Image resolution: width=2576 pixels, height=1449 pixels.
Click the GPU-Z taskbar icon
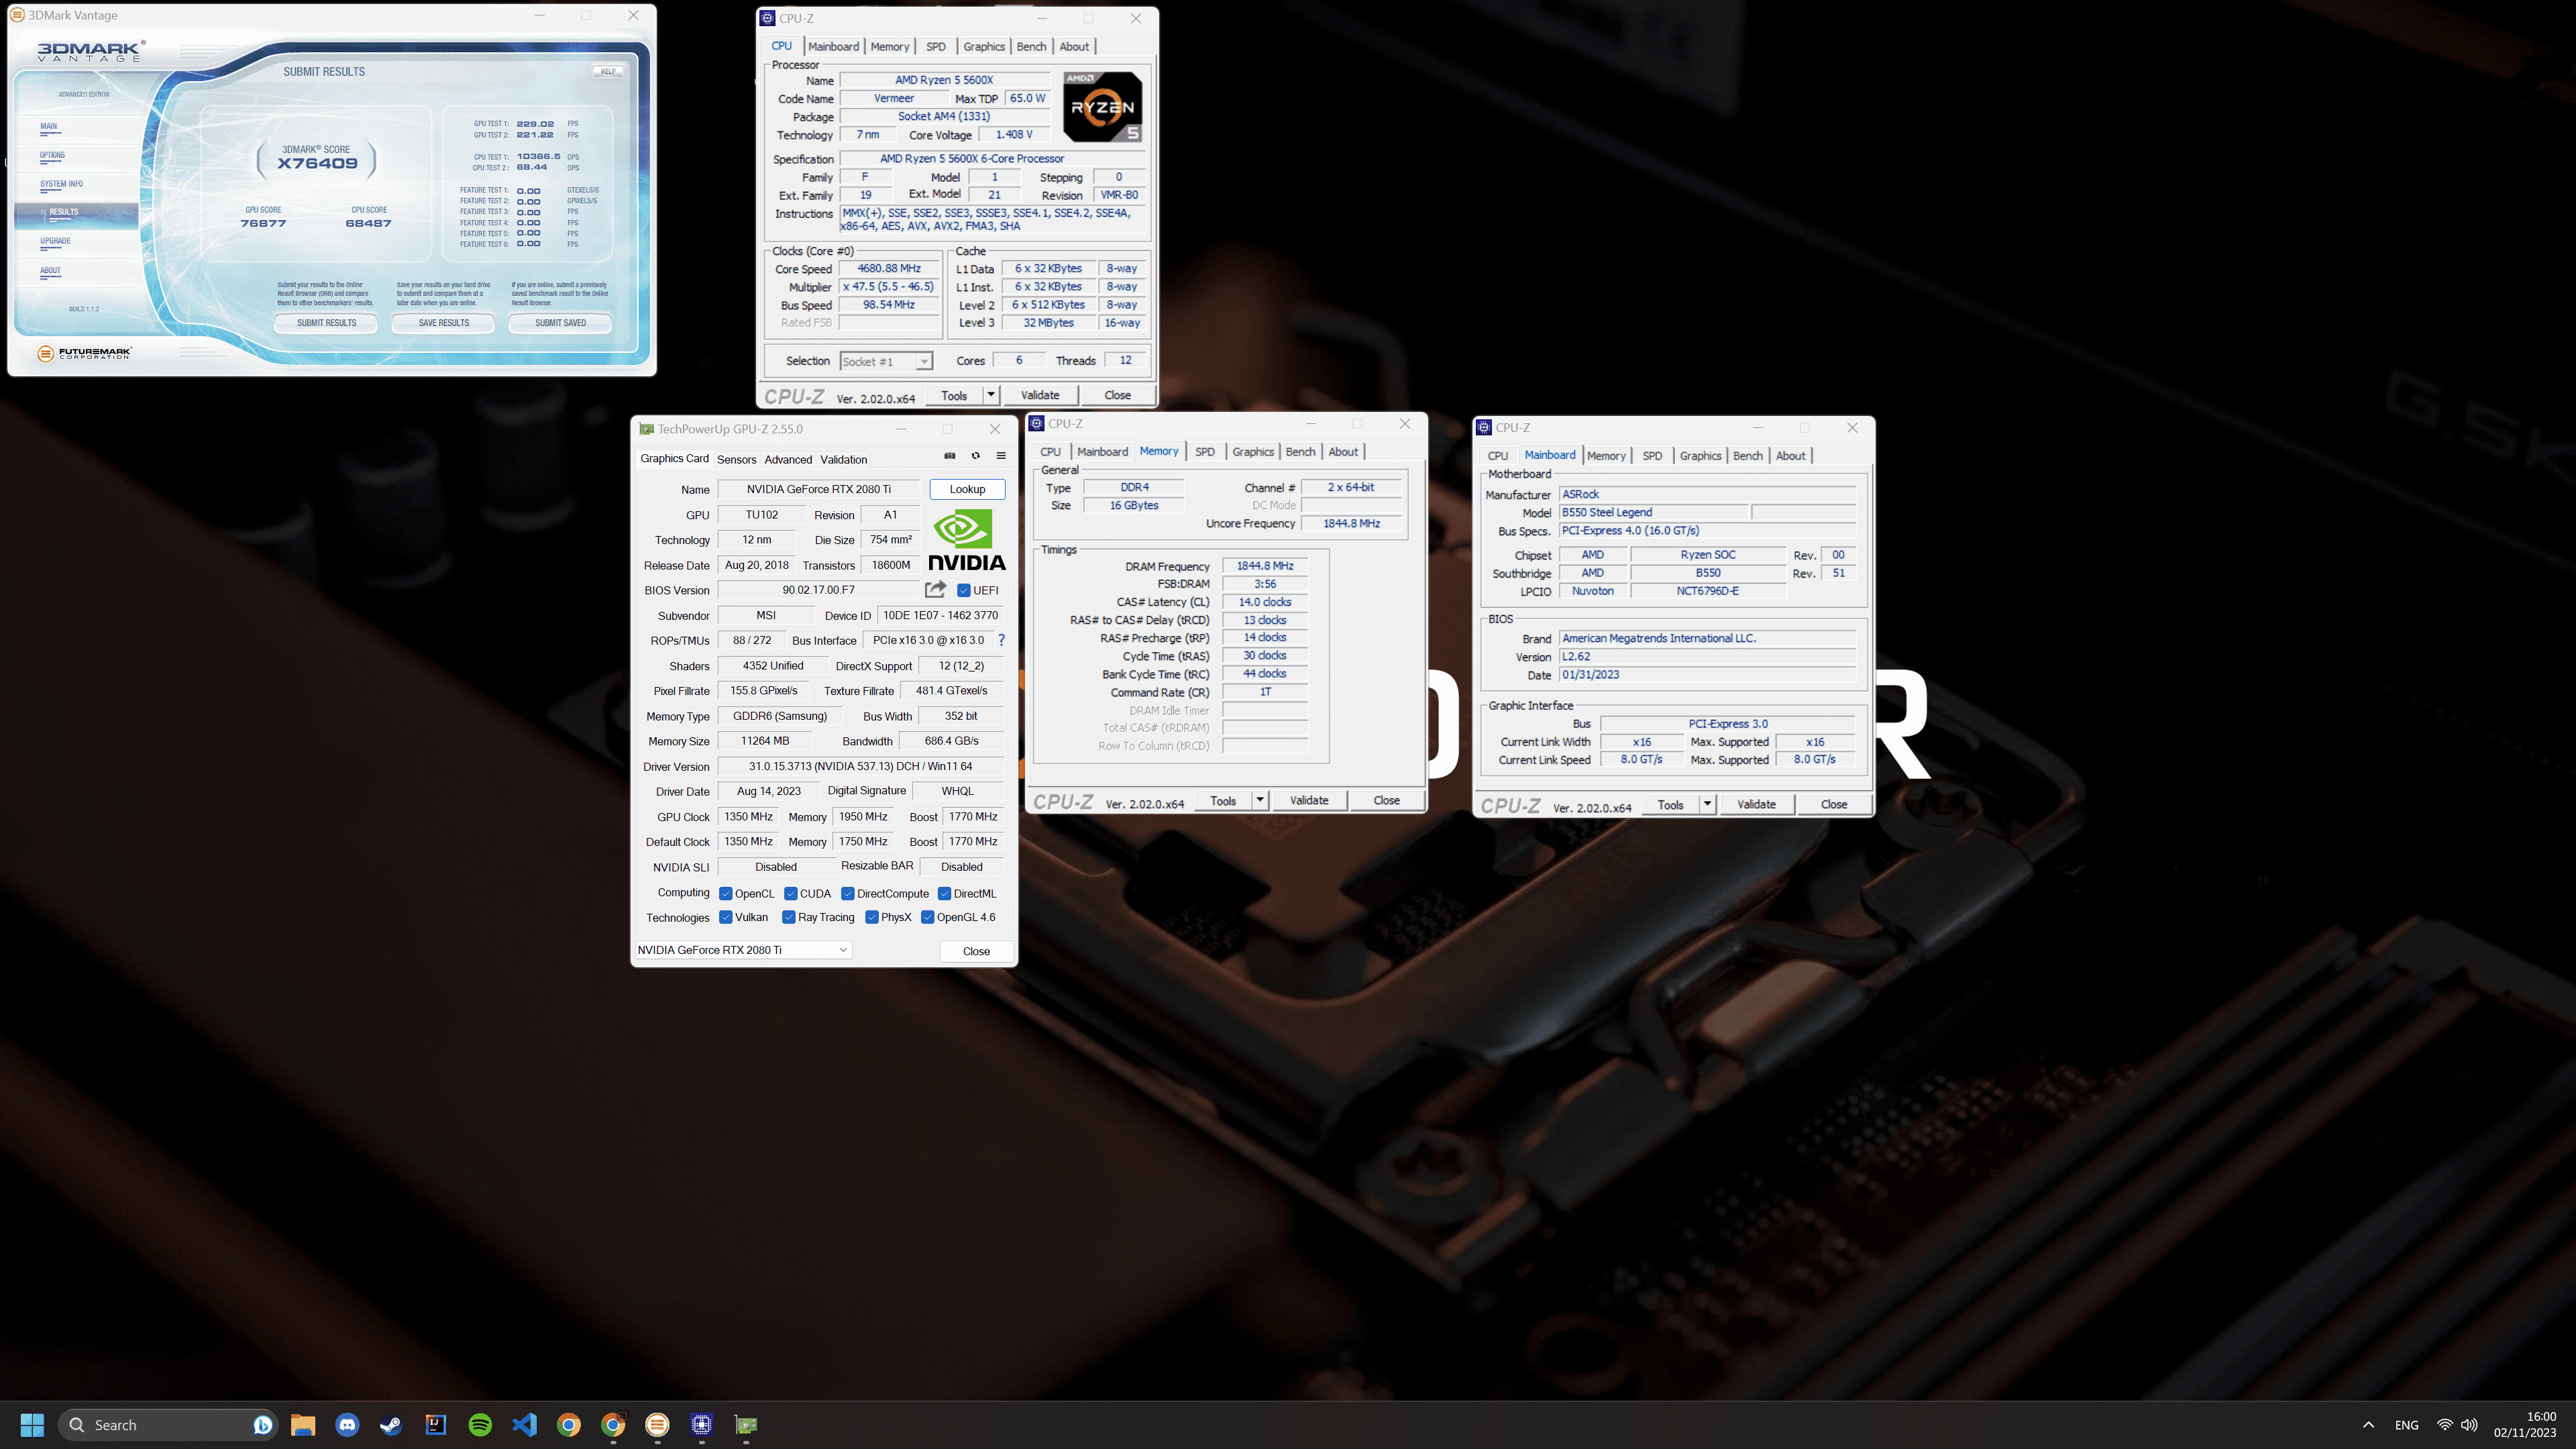(x=746, y=1425)
